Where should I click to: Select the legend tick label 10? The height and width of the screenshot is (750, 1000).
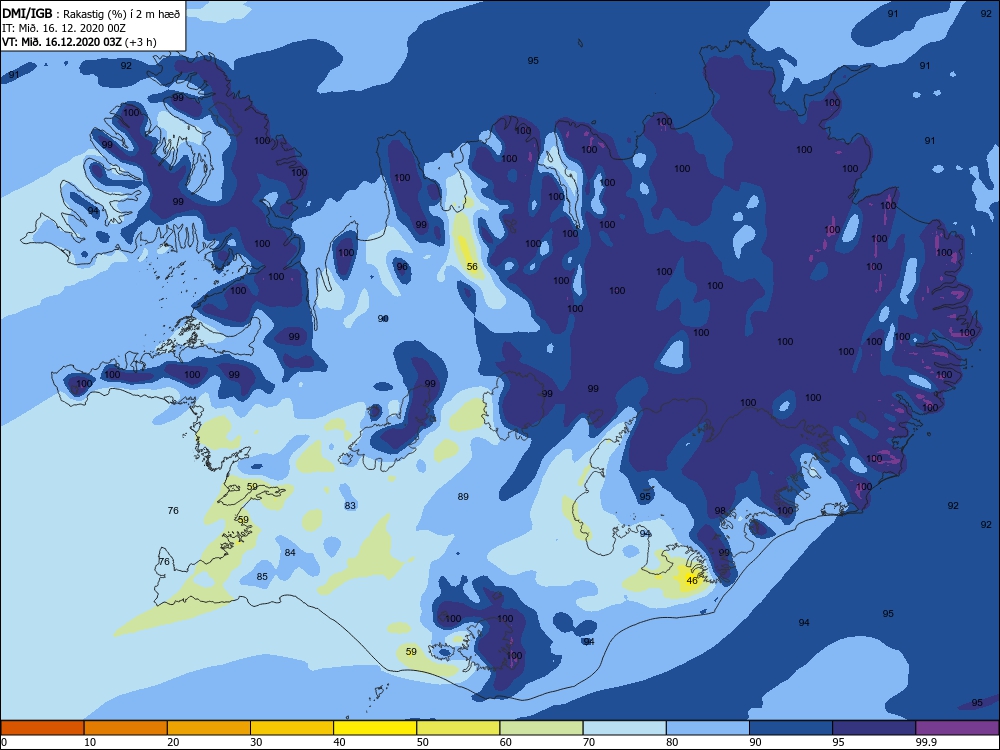(x=90, y=742)
